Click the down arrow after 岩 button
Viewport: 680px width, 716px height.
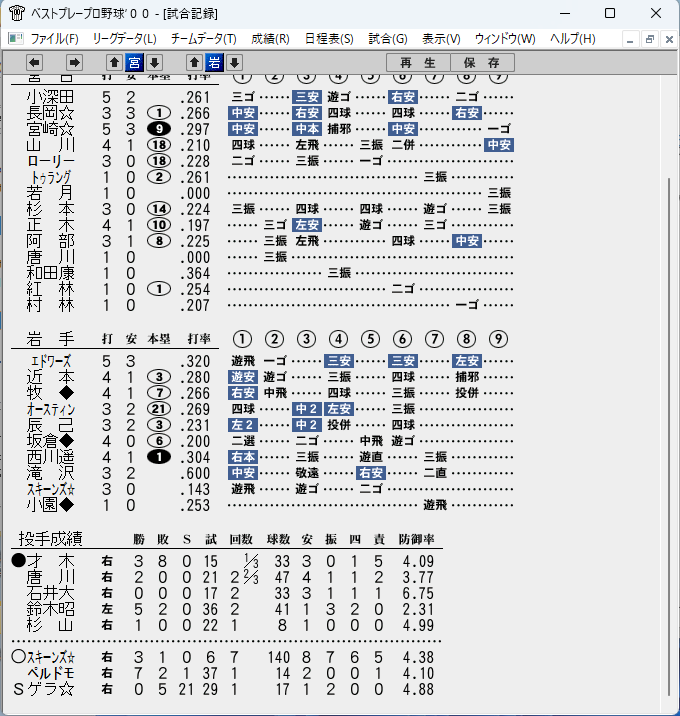(x=234, y=62)
